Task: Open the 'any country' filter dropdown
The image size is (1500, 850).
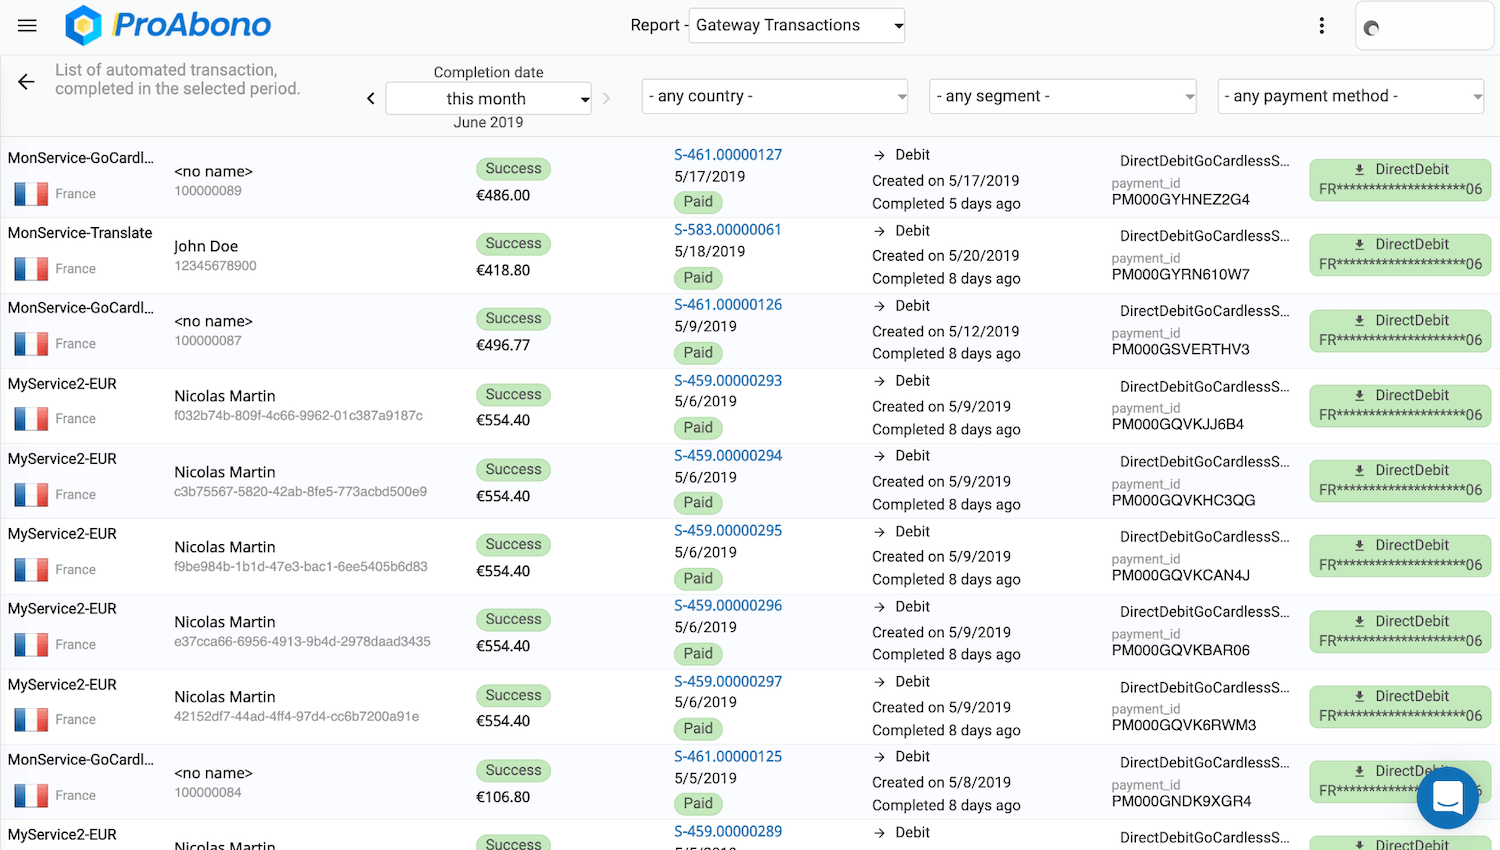Action: (x=775, y=96)
